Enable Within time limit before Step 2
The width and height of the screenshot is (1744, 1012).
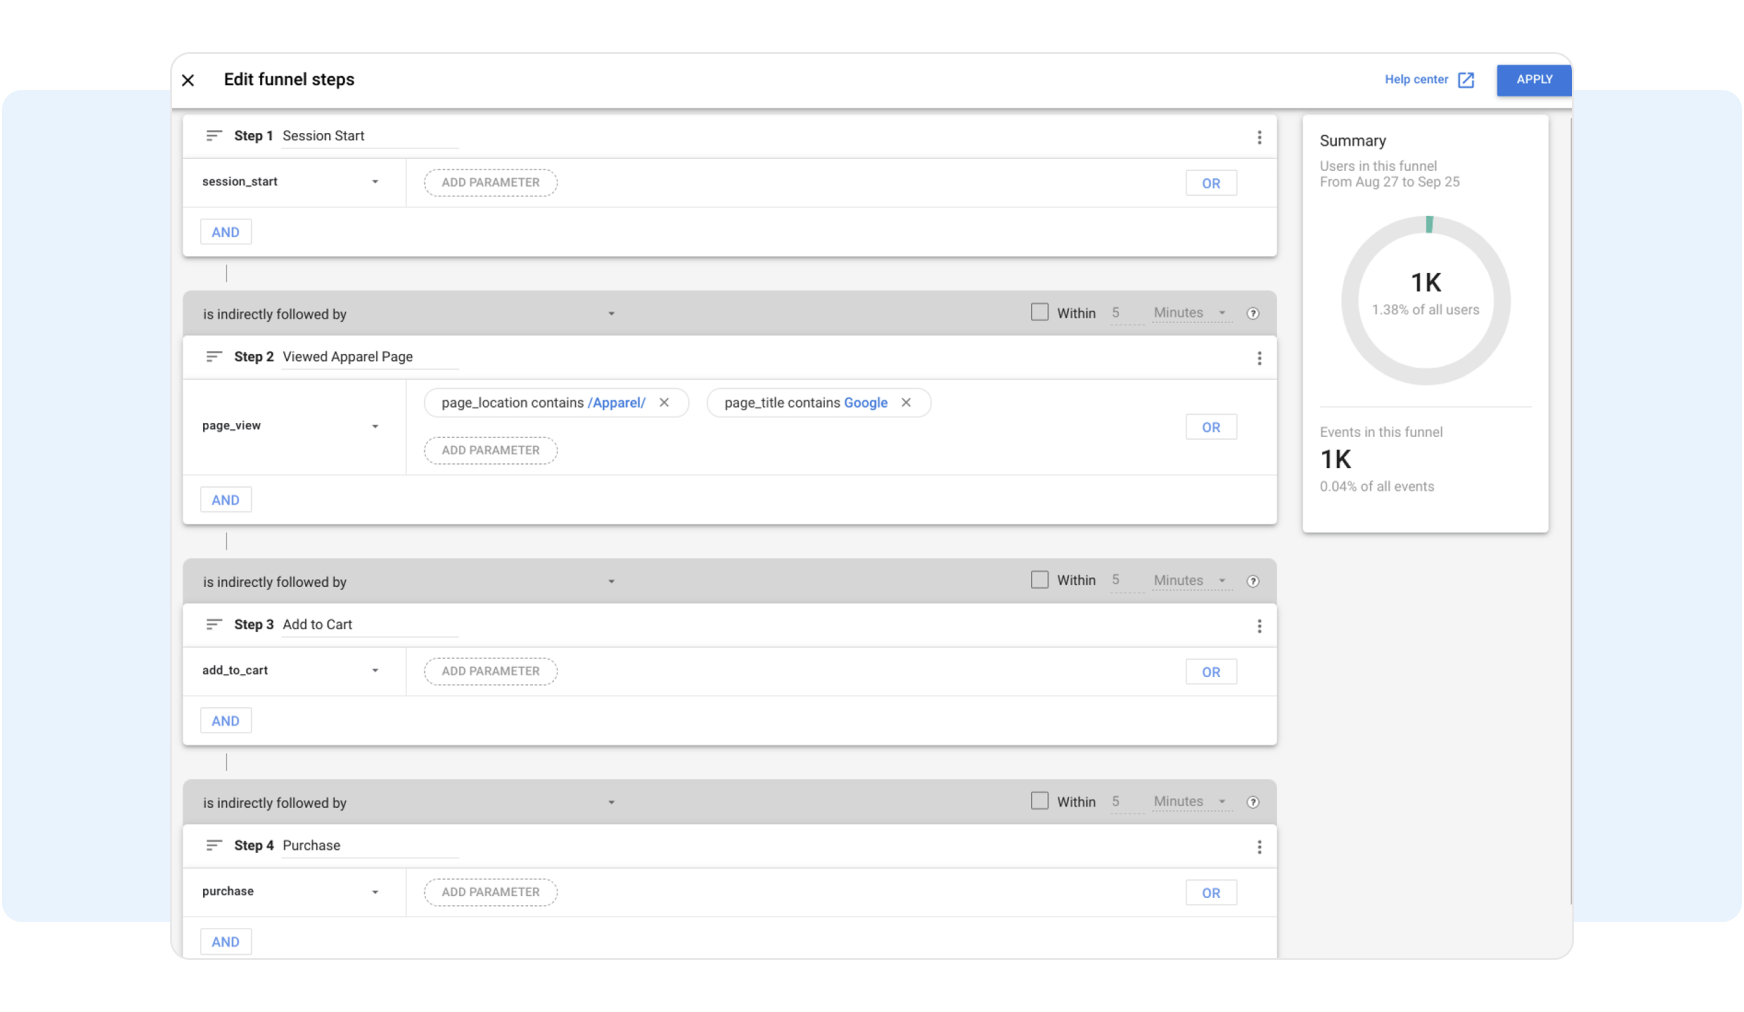click(x=1040, y=313)
